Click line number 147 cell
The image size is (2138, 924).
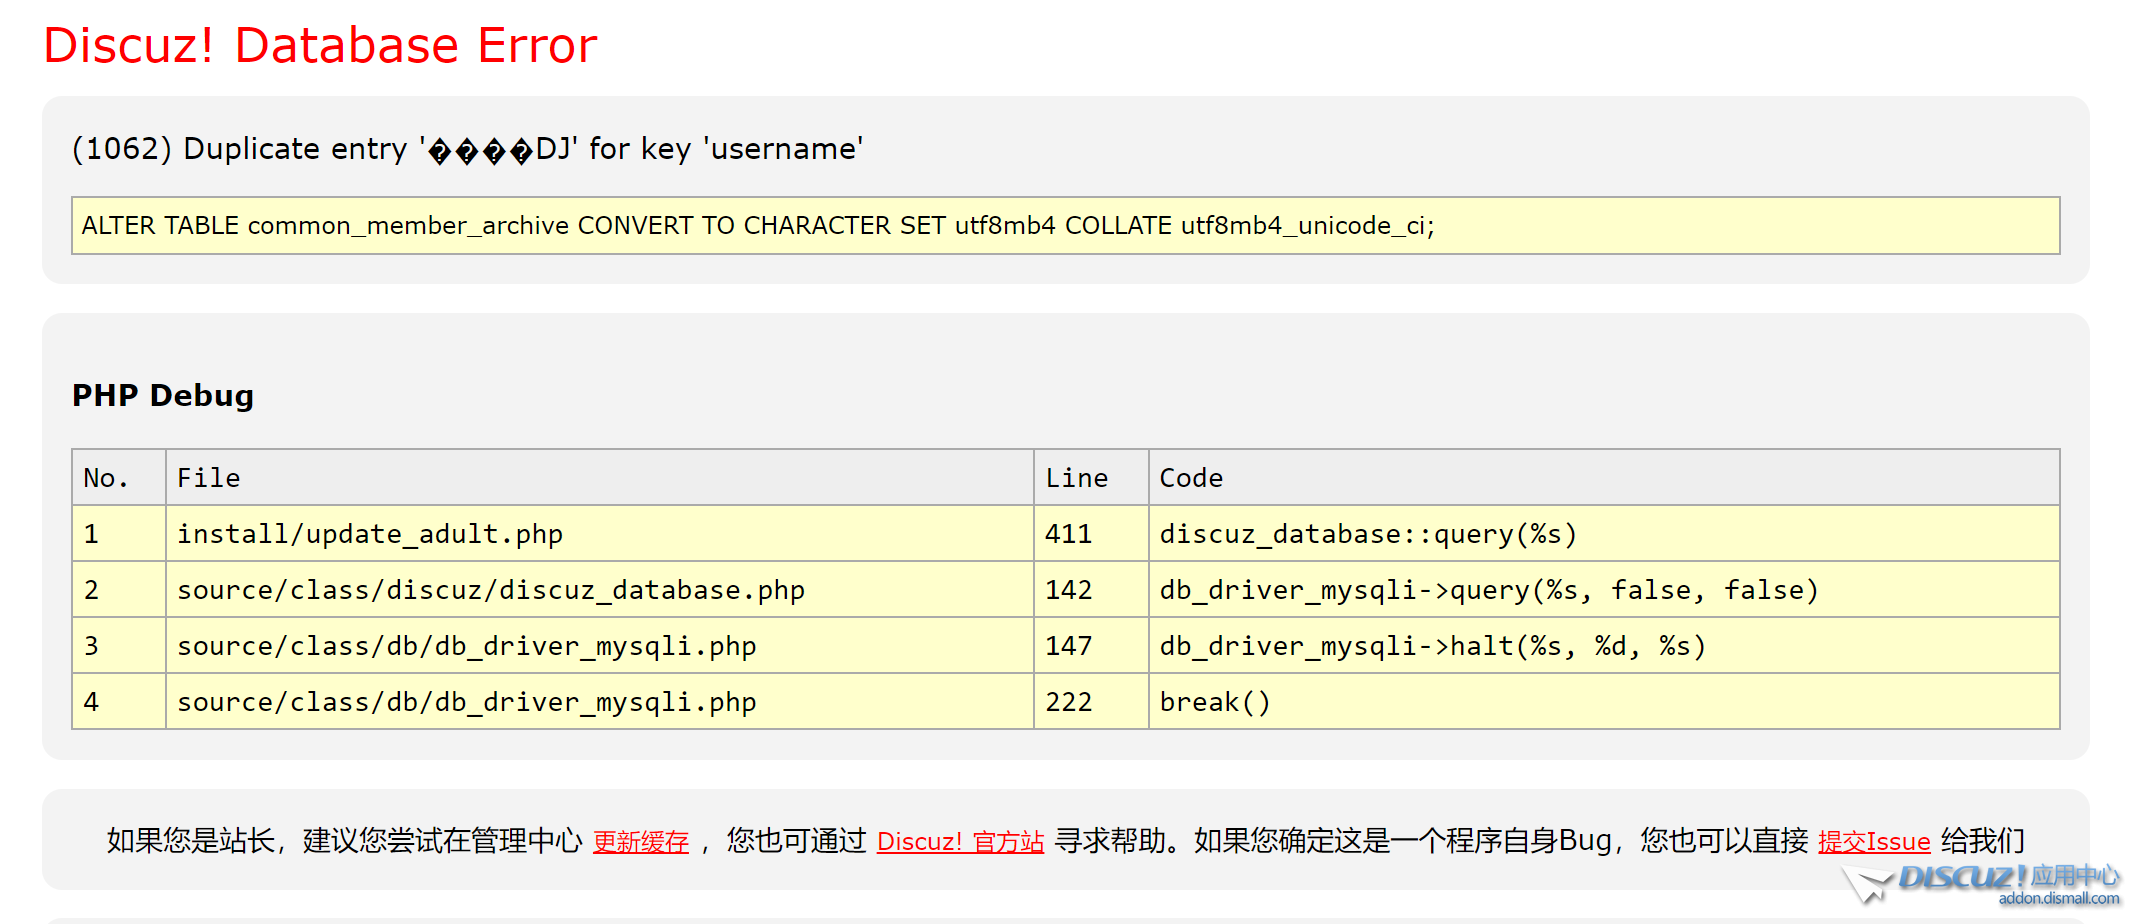click(1068, 646)
